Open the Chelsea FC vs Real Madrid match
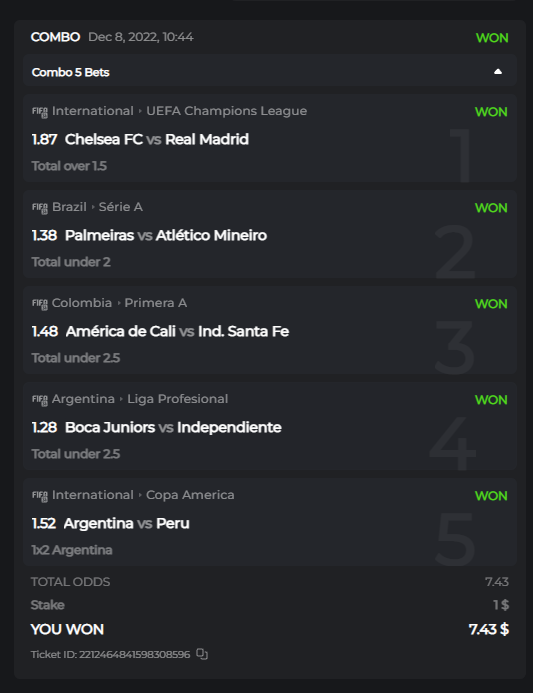This screenshot has height=693, width=533. coord(156,139)
